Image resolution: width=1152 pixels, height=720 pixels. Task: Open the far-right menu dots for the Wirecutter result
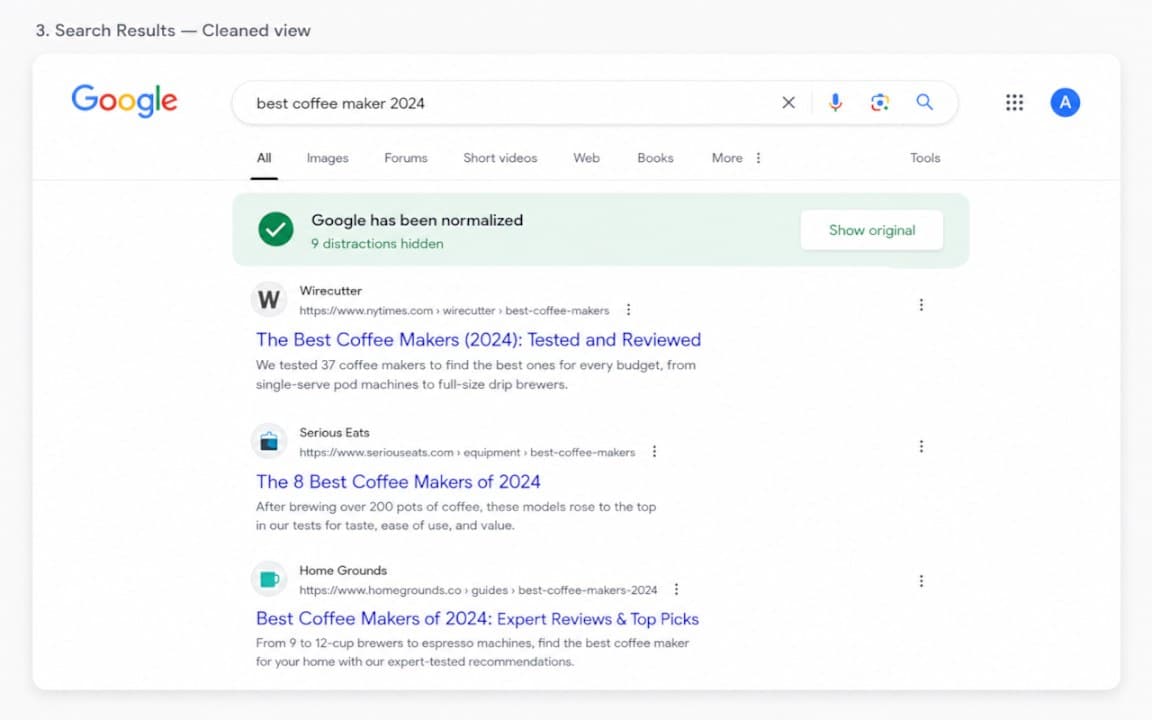[x=921, y=305]
